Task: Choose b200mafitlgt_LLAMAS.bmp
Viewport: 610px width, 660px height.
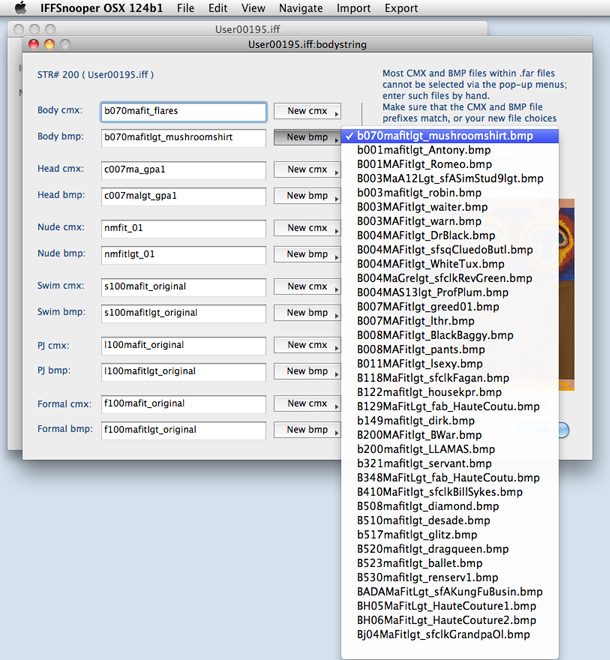Action: point(450,450)
